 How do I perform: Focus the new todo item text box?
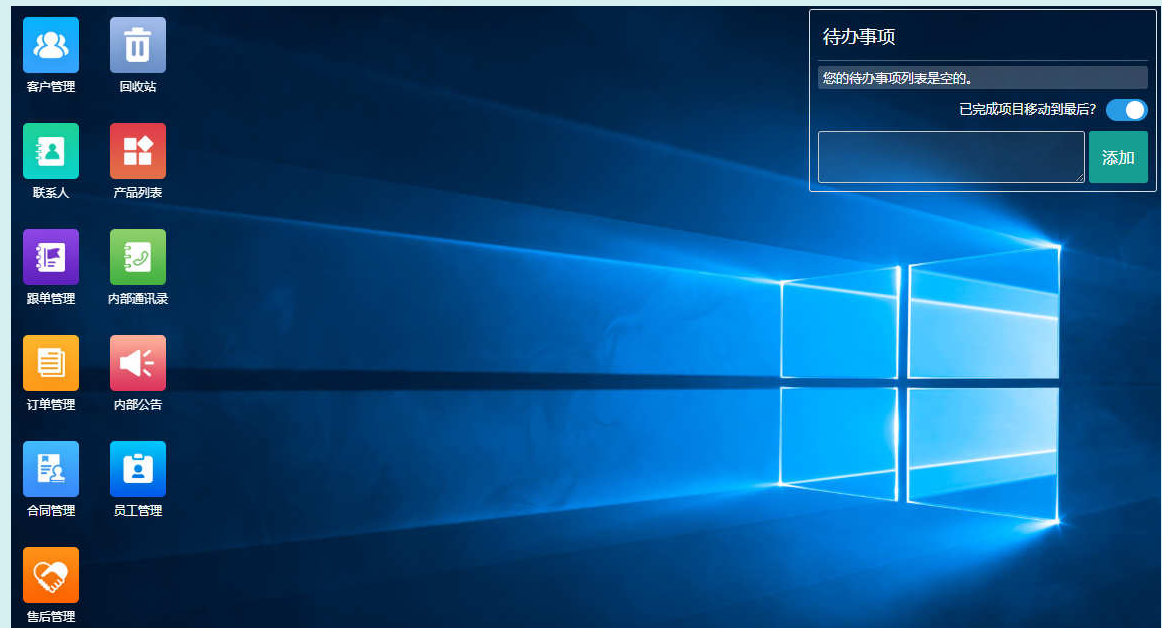(x=950, y=157)
